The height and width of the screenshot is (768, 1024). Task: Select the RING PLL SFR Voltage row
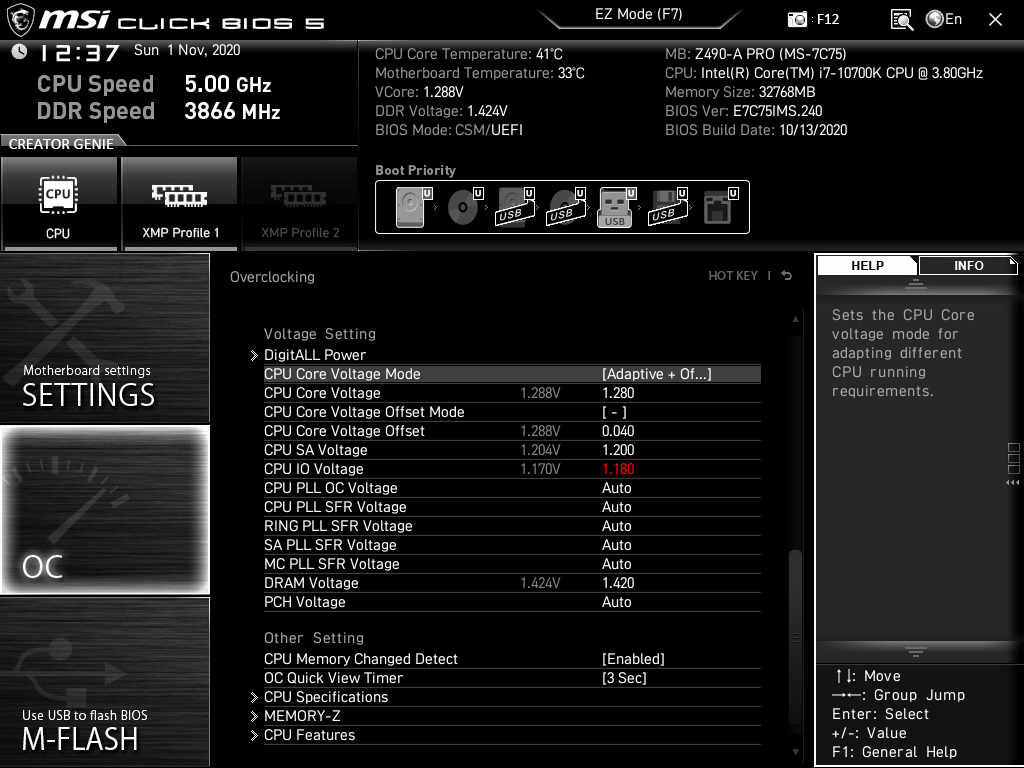coord(512,526)
